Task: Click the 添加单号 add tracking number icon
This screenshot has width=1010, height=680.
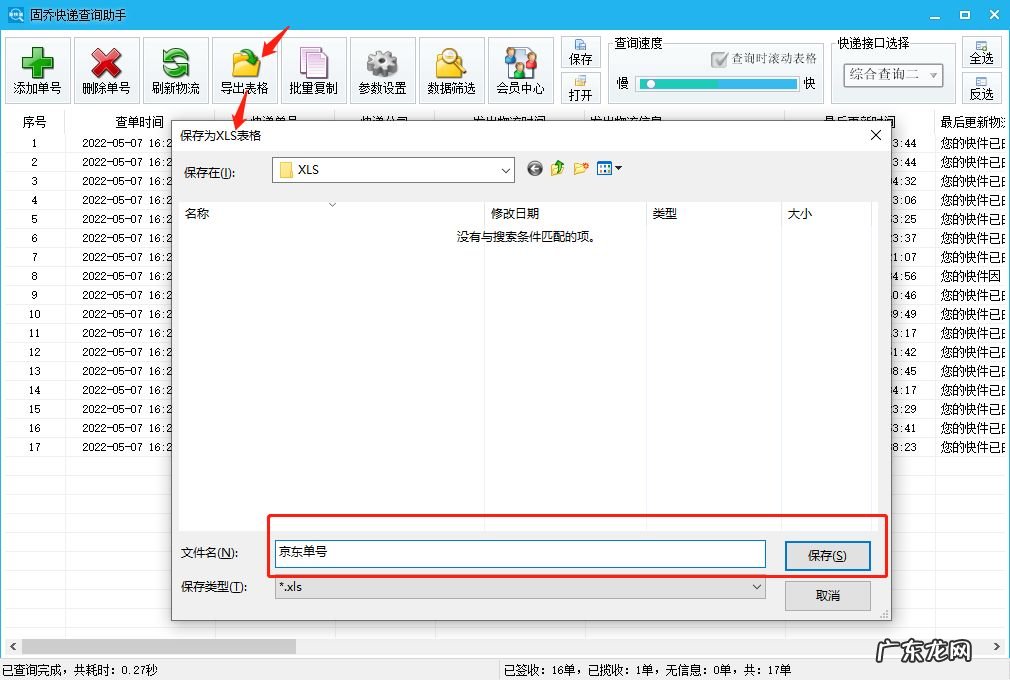Action: click(x=37, y=69)
